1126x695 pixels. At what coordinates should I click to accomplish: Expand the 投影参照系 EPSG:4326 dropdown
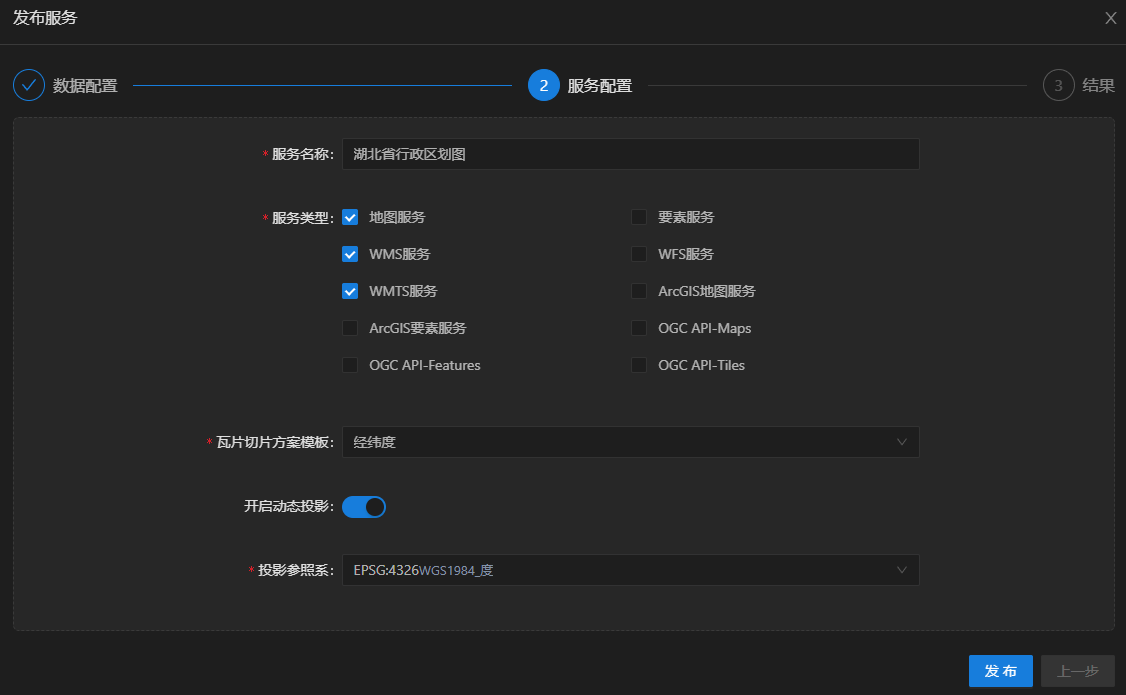(x=630, y=570)
